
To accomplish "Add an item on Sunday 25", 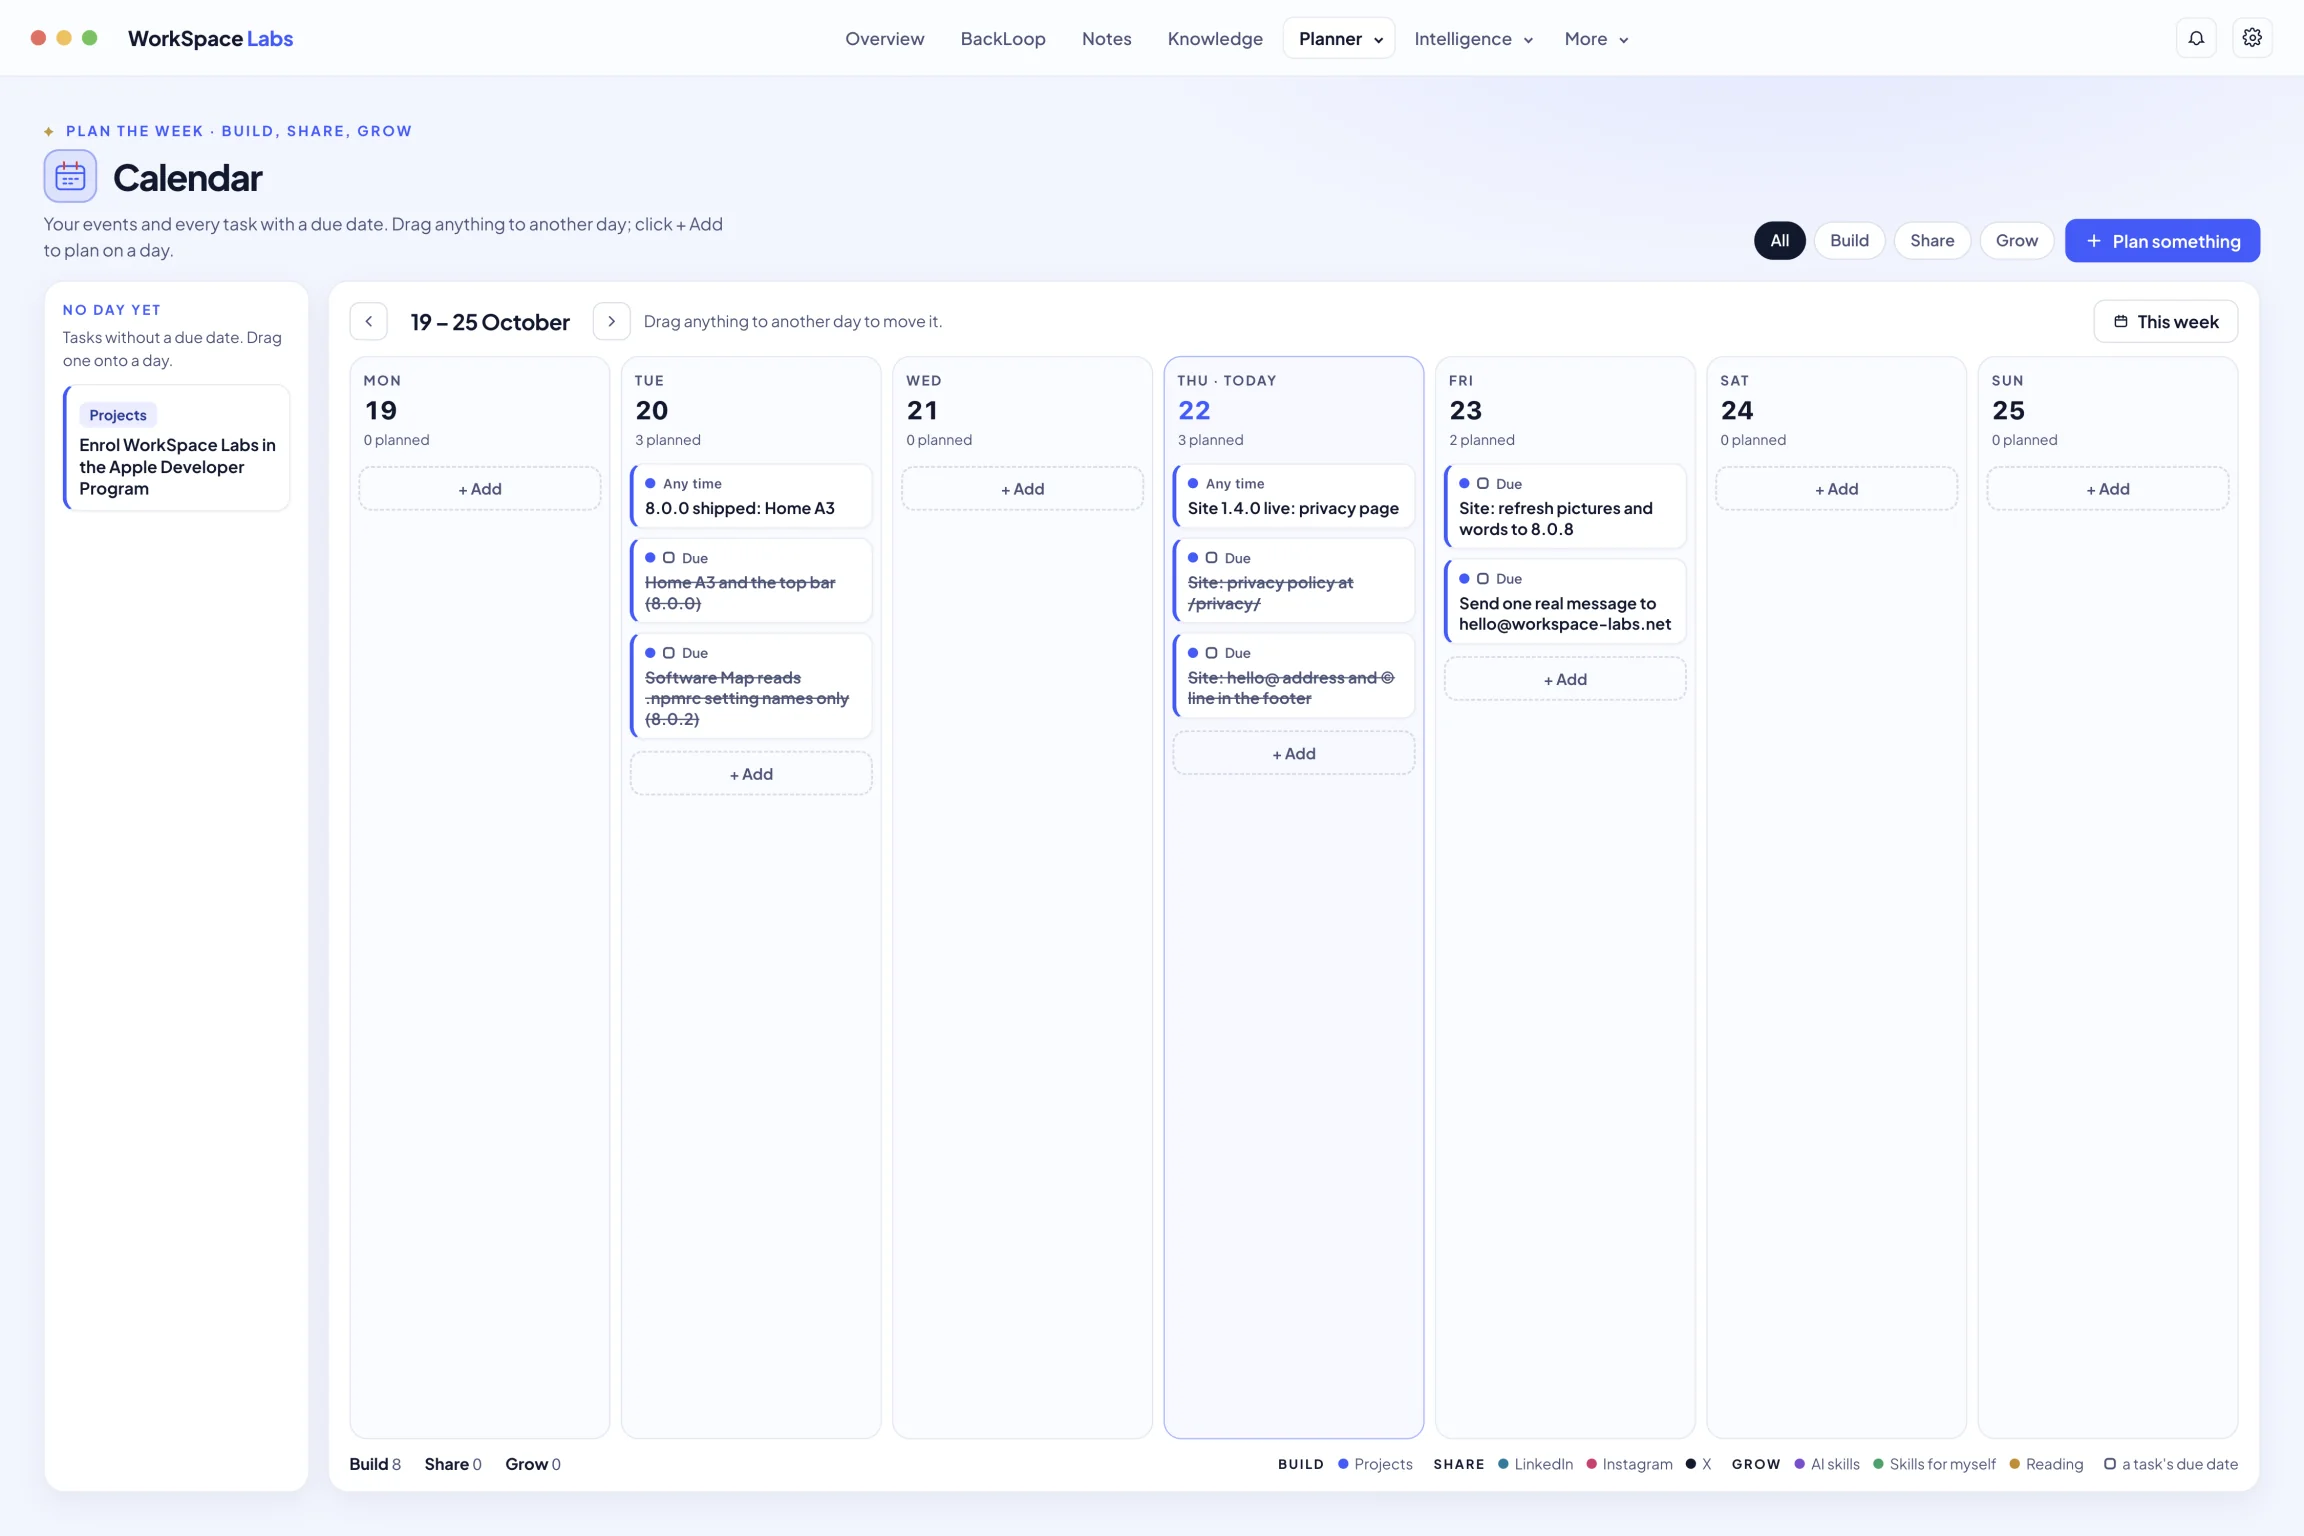I will point(2108,489).
